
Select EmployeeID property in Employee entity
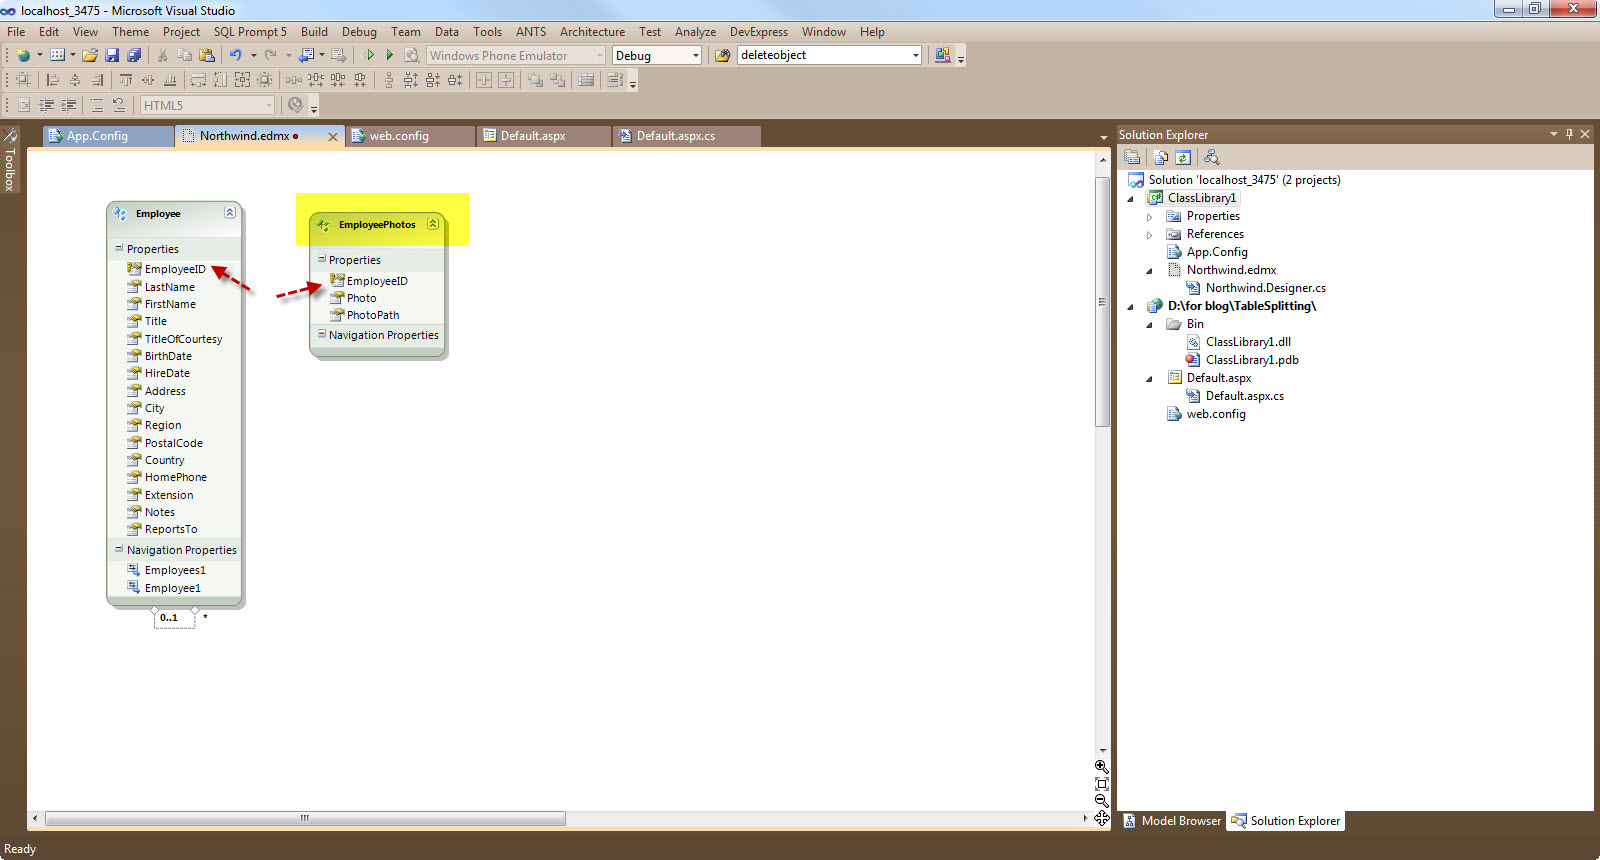click(175, 269)
